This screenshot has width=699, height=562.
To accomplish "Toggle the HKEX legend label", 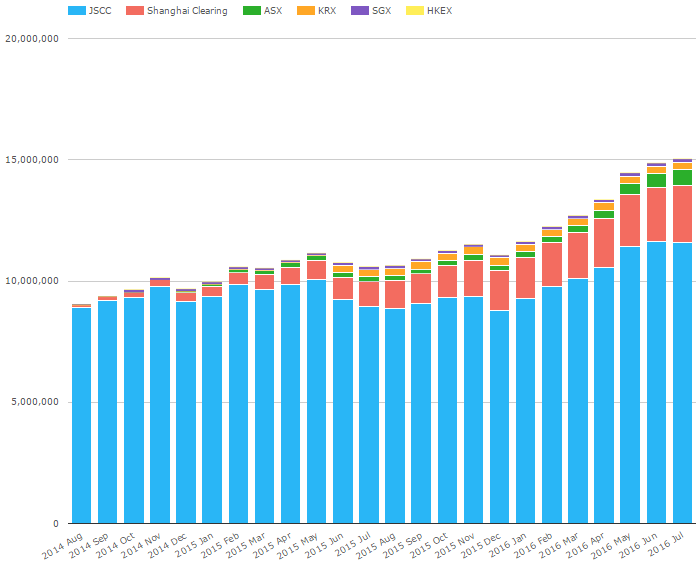I will coord(440,11).
